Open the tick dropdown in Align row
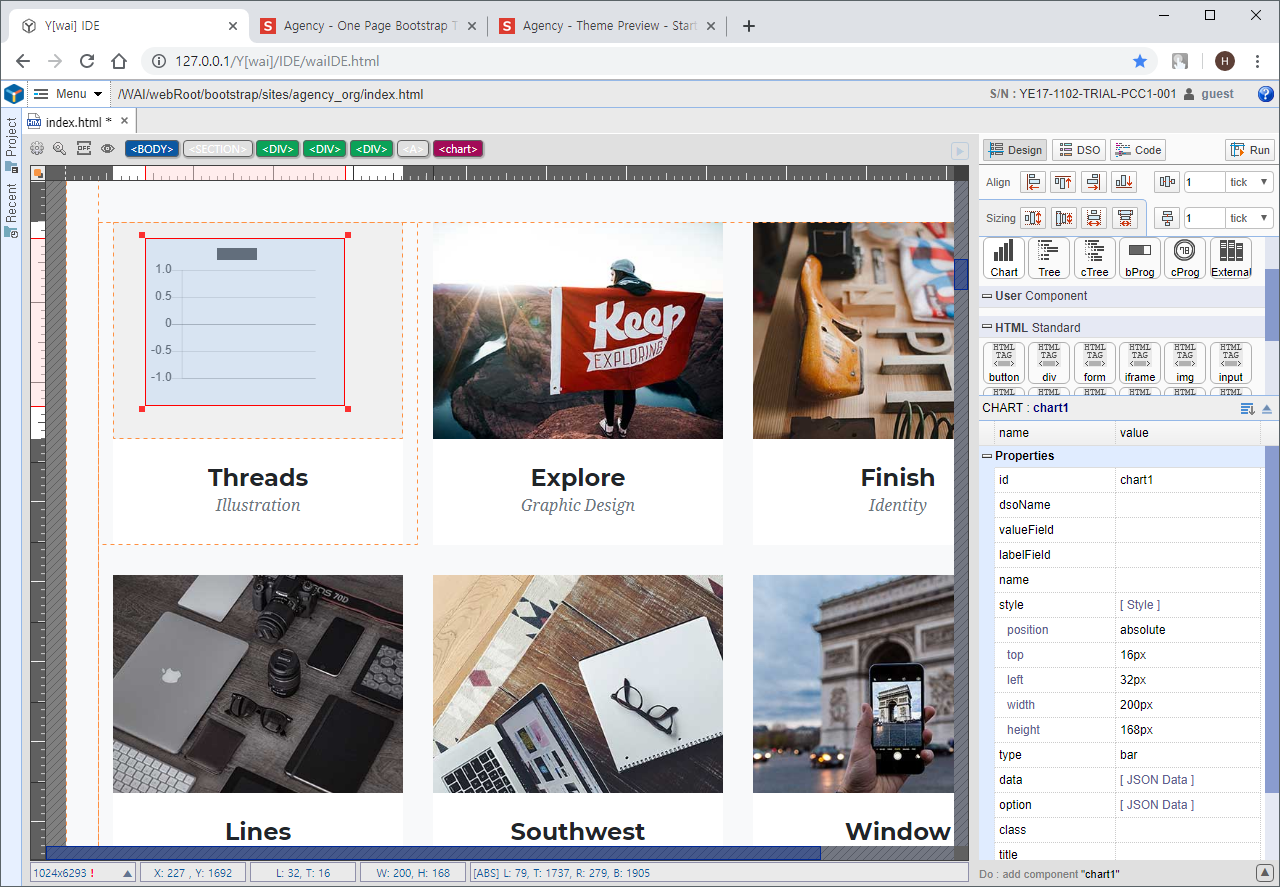The image size is (1280, 887). tap(1250, 182)
